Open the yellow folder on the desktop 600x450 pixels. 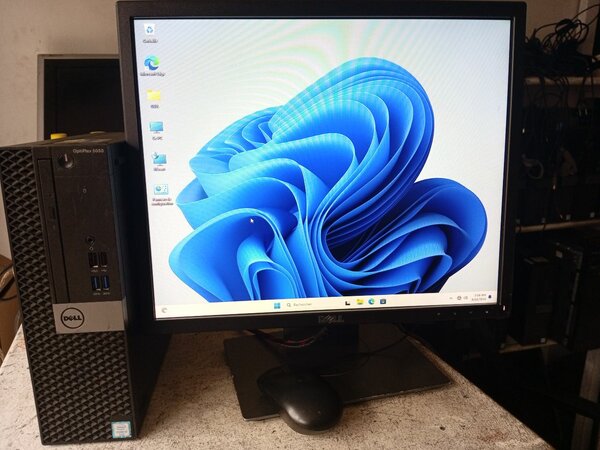pyautogui.click(x=154, y=99)
